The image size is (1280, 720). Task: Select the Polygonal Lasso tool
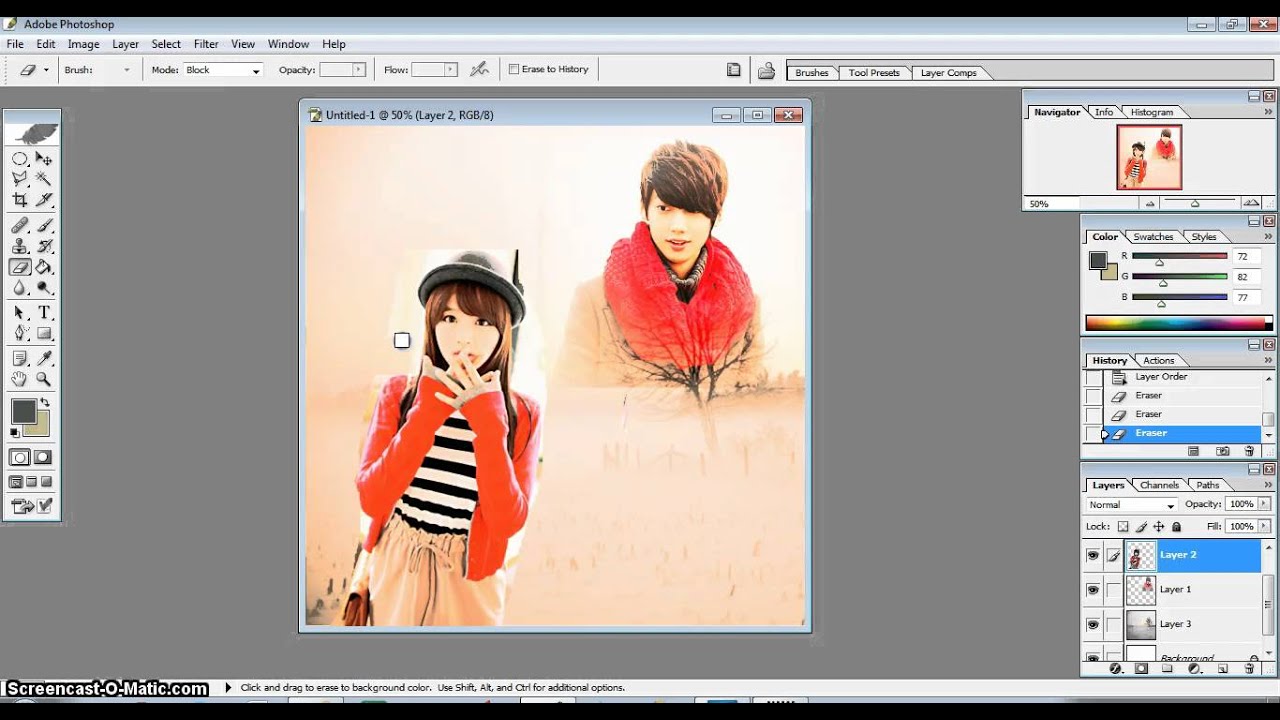coord(20,179)
